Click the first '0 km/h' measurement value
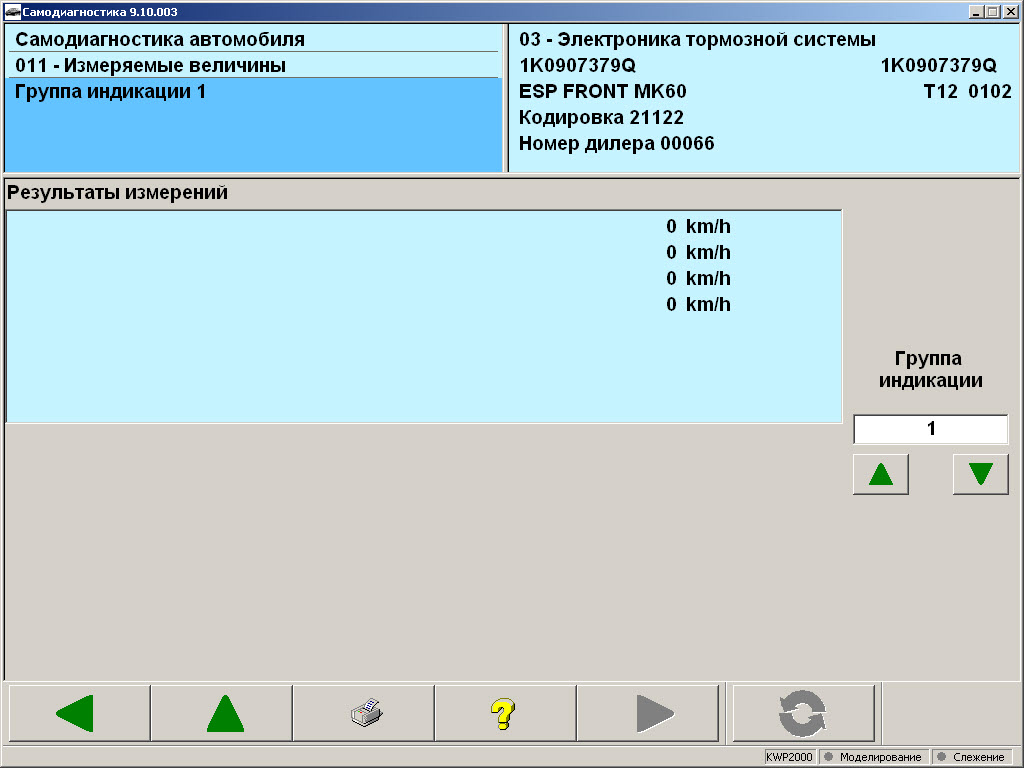This screenshot has width=1024, height=768. pos(698,227)
